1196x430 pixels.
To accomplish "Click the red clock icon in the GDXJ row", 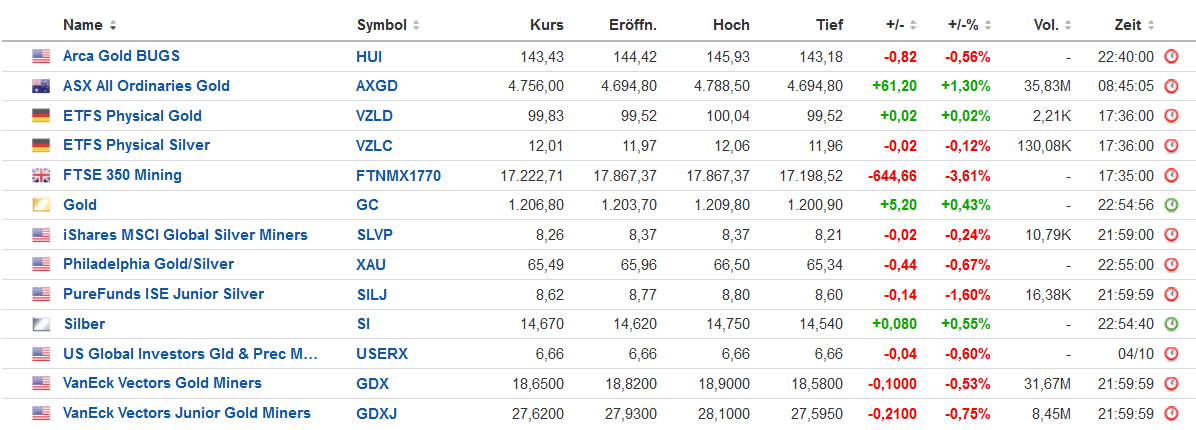I will tap(1171, 413).
